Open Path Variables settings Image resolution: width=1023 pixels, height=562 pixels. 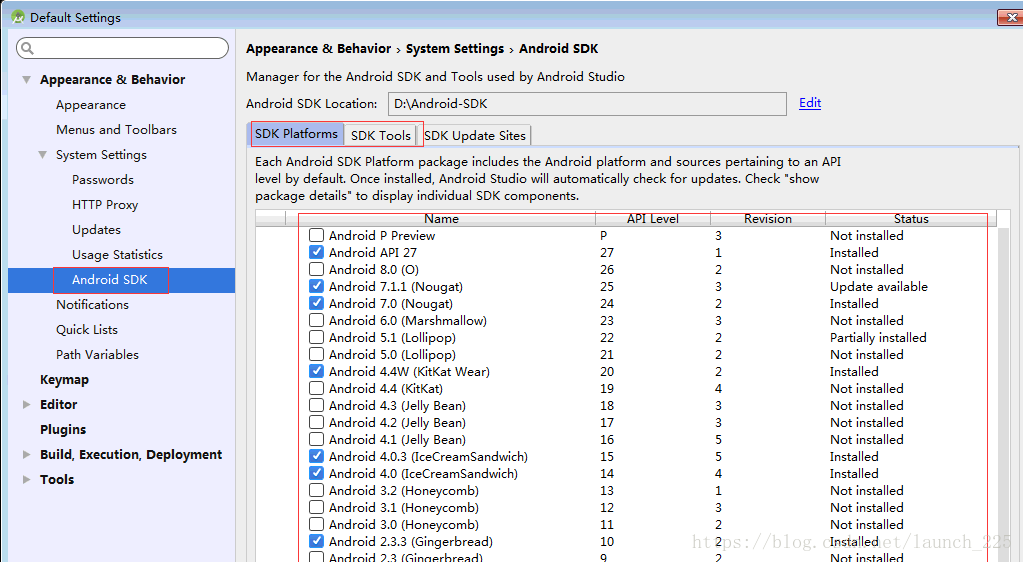[x=97, y=354]
